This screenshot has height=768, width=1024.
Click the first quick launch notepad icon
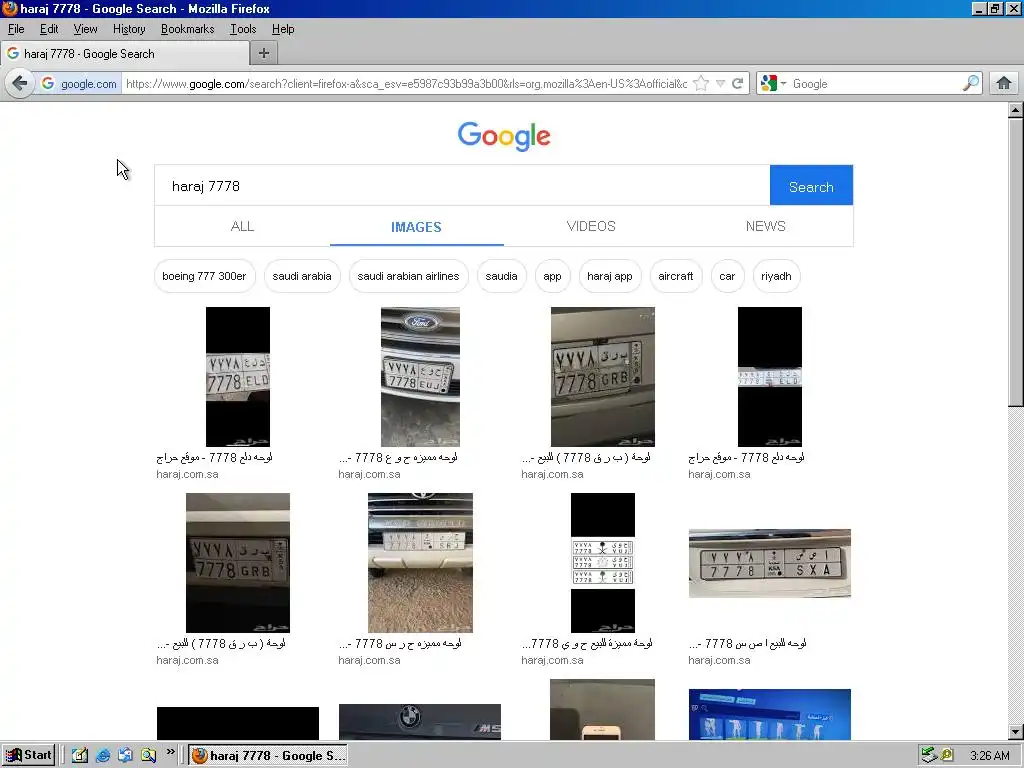coord(80,756)
